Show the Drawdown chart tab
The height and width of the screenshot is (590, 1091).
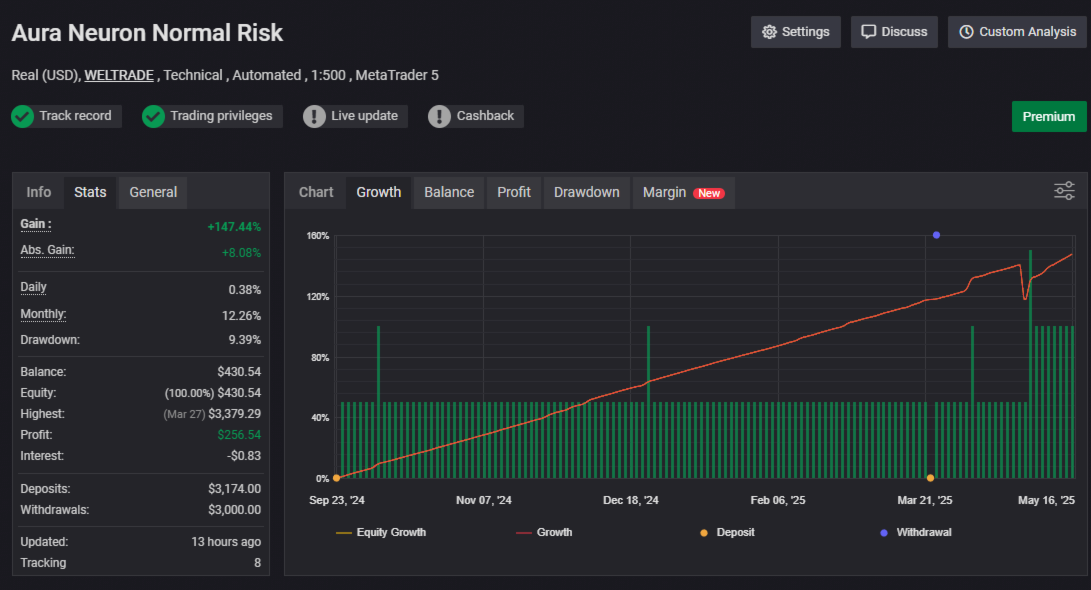click(x=587, y=192)
